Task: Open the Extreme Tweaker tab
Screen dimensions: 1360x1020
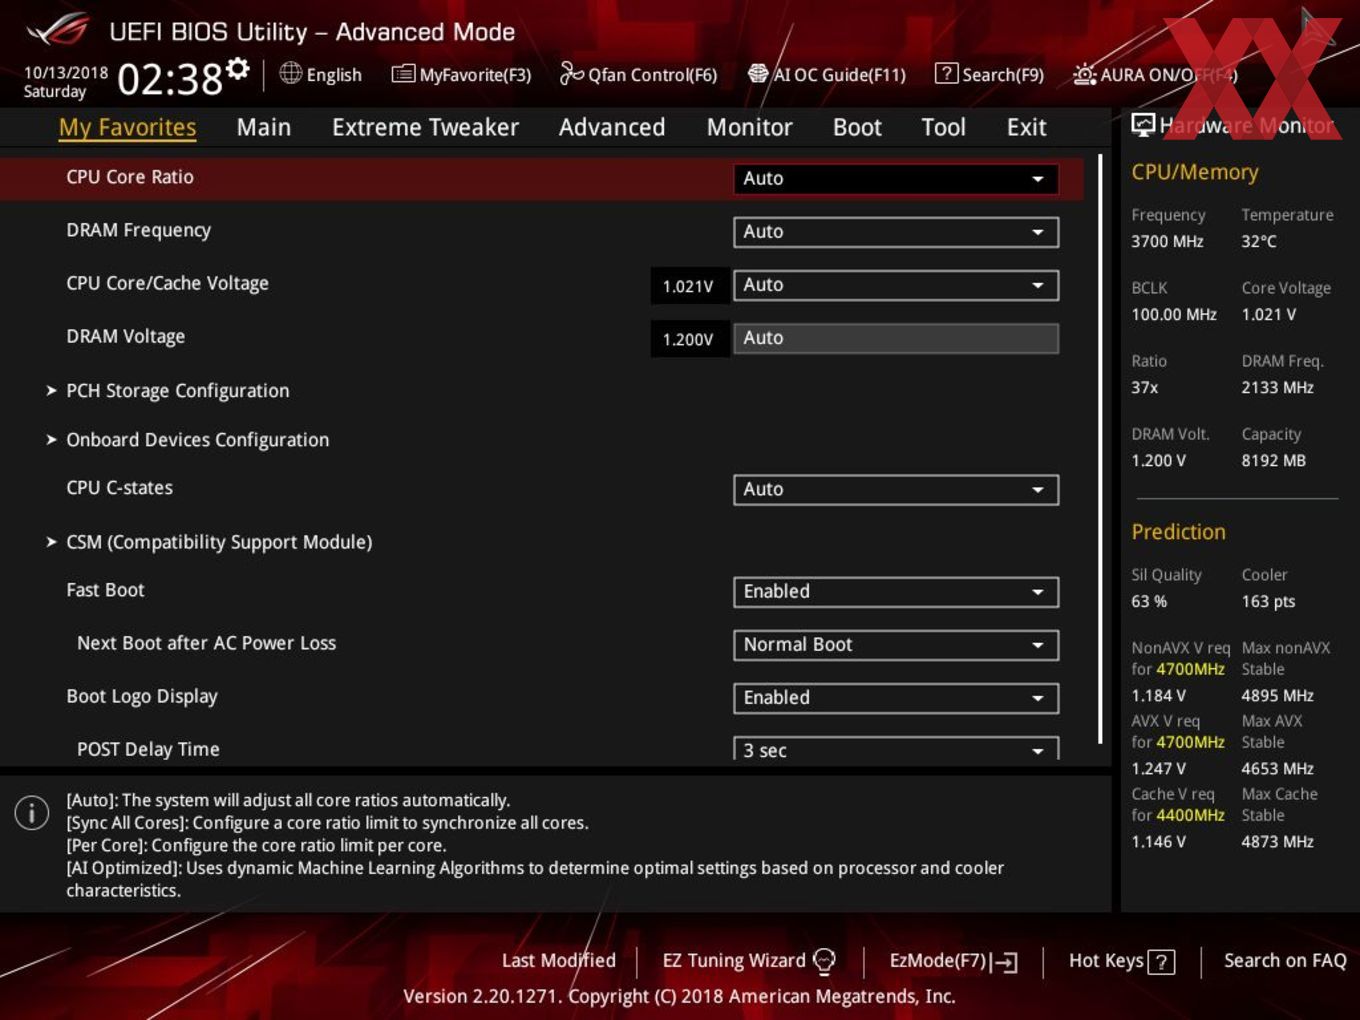Action: (x=425, y=127)
